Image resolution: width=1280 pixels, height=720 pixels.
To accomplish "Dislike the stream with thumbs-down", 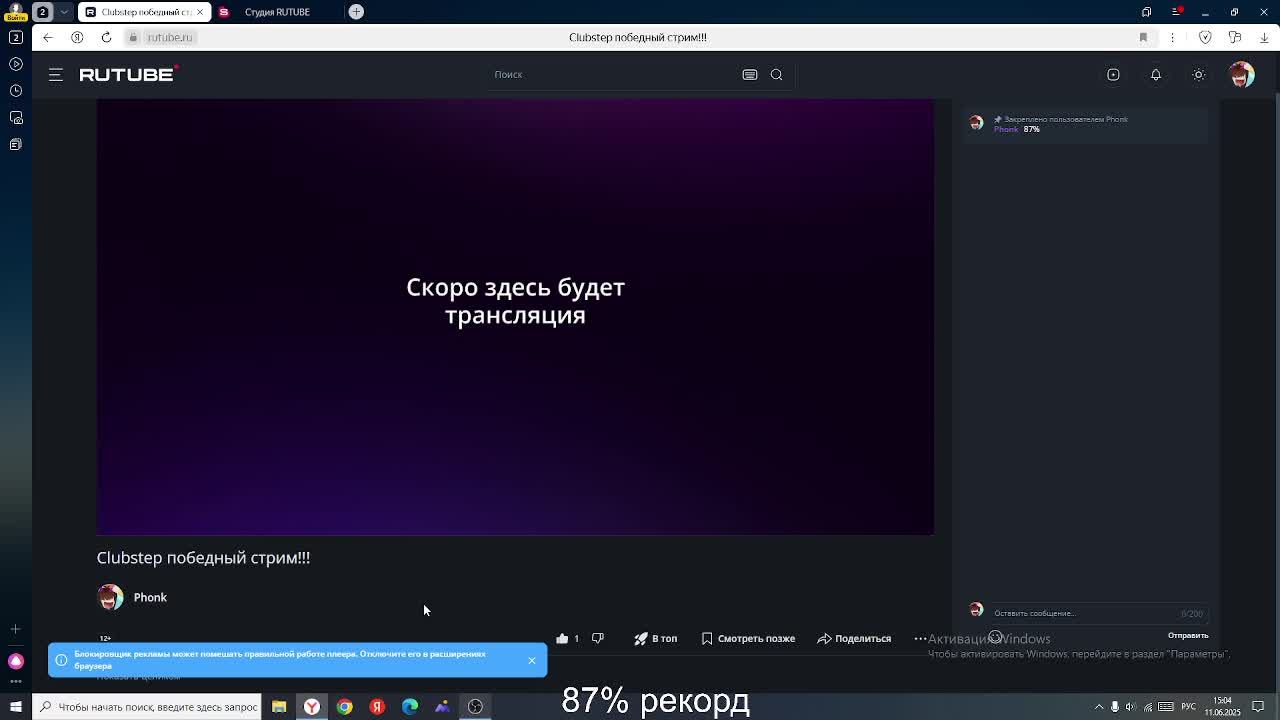I will (598, 638).
